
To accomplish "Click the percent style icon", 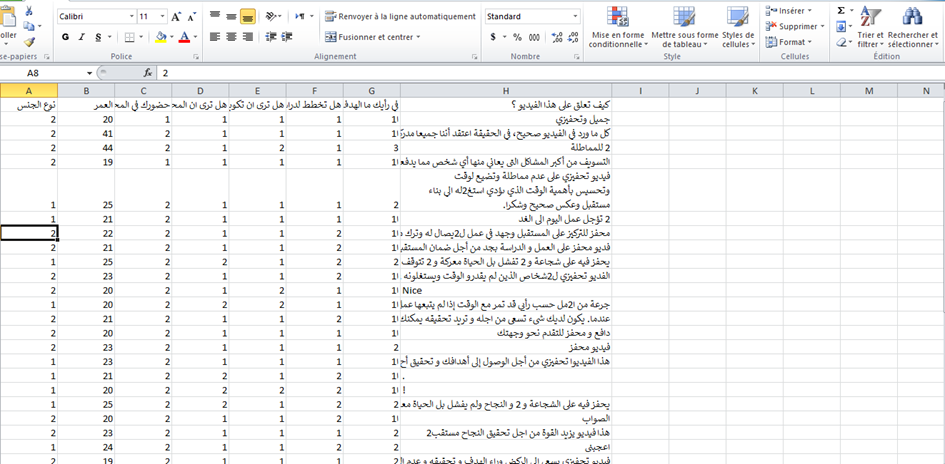I will (x=515, y=37).
